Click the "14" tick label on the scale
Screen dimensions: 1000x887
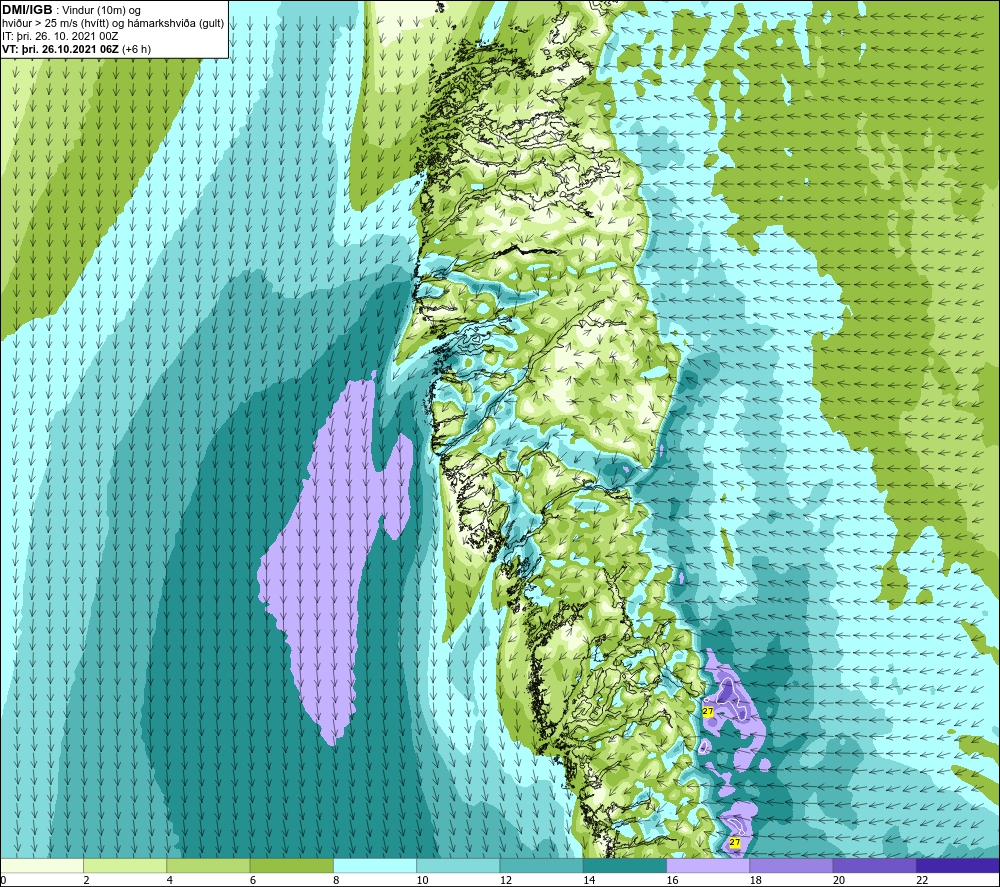pyautogui.click(x=589, y=880)
